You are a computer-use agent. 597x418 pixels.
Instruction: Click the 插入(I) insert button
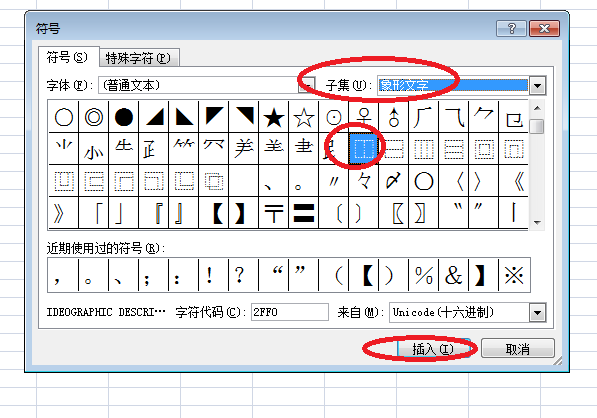(433, 348)
